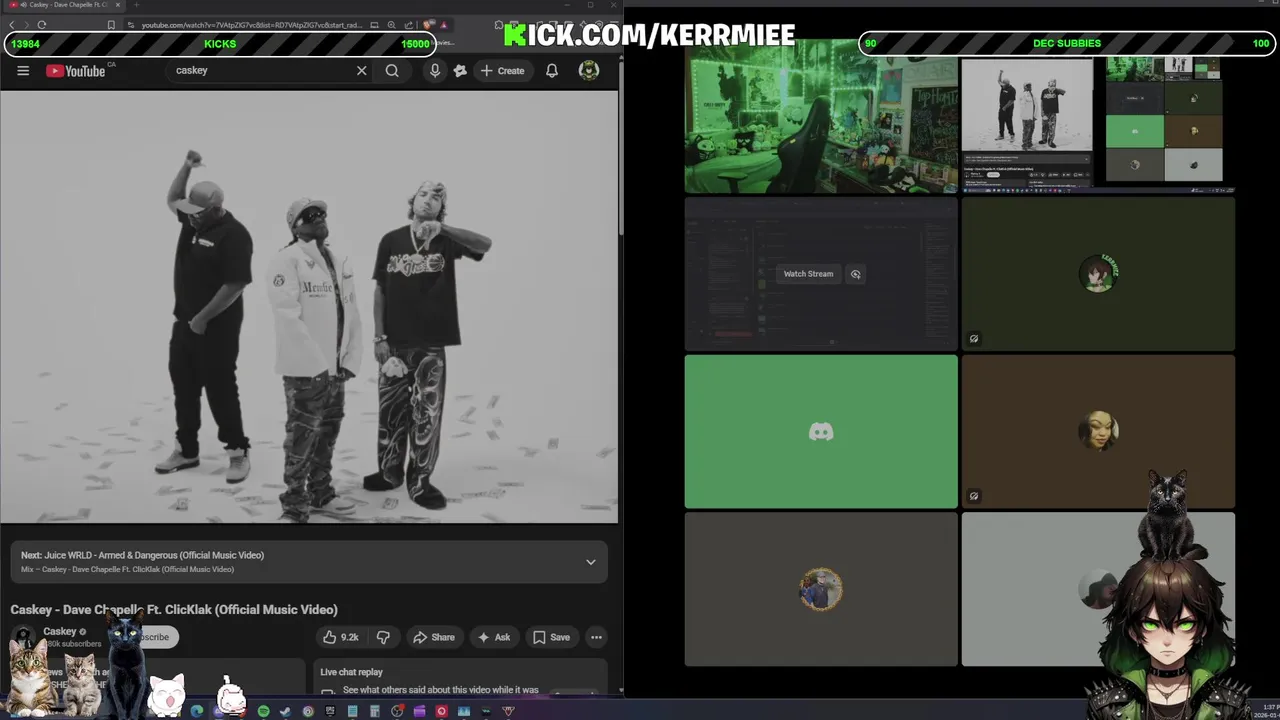Viewport: 1280px width, 720px height.
Task: Clear the 'caskey' search text with X
Action: [x=362, y=71]
